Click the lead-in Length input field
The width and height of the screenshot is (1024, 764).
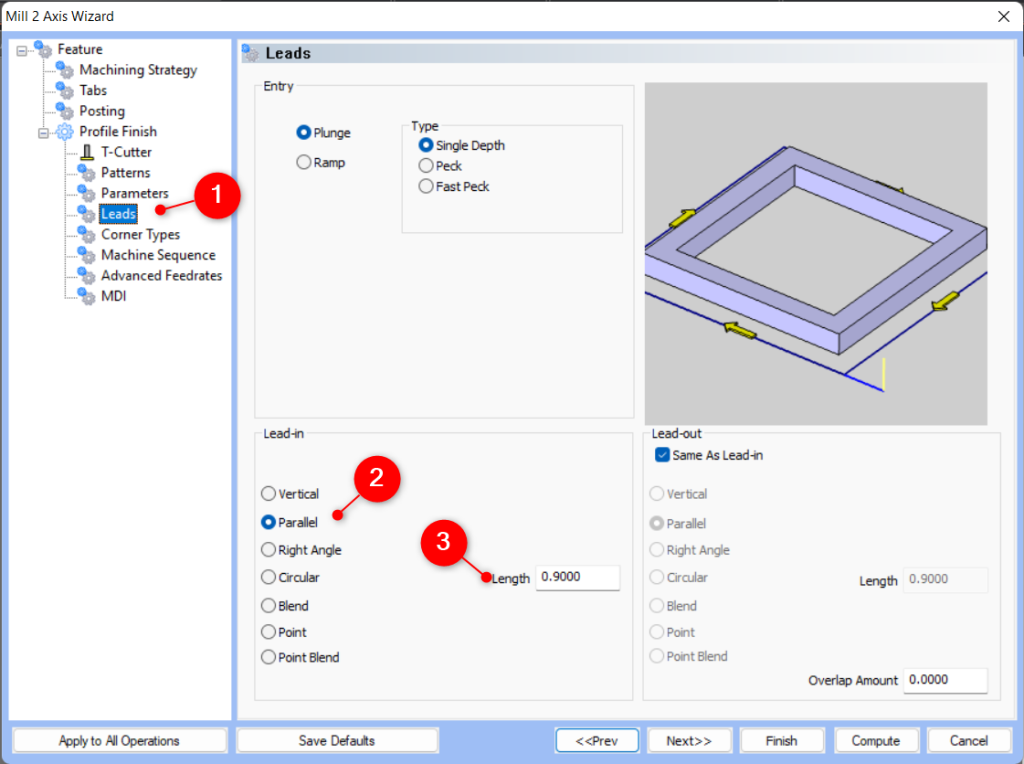point(578,577)
